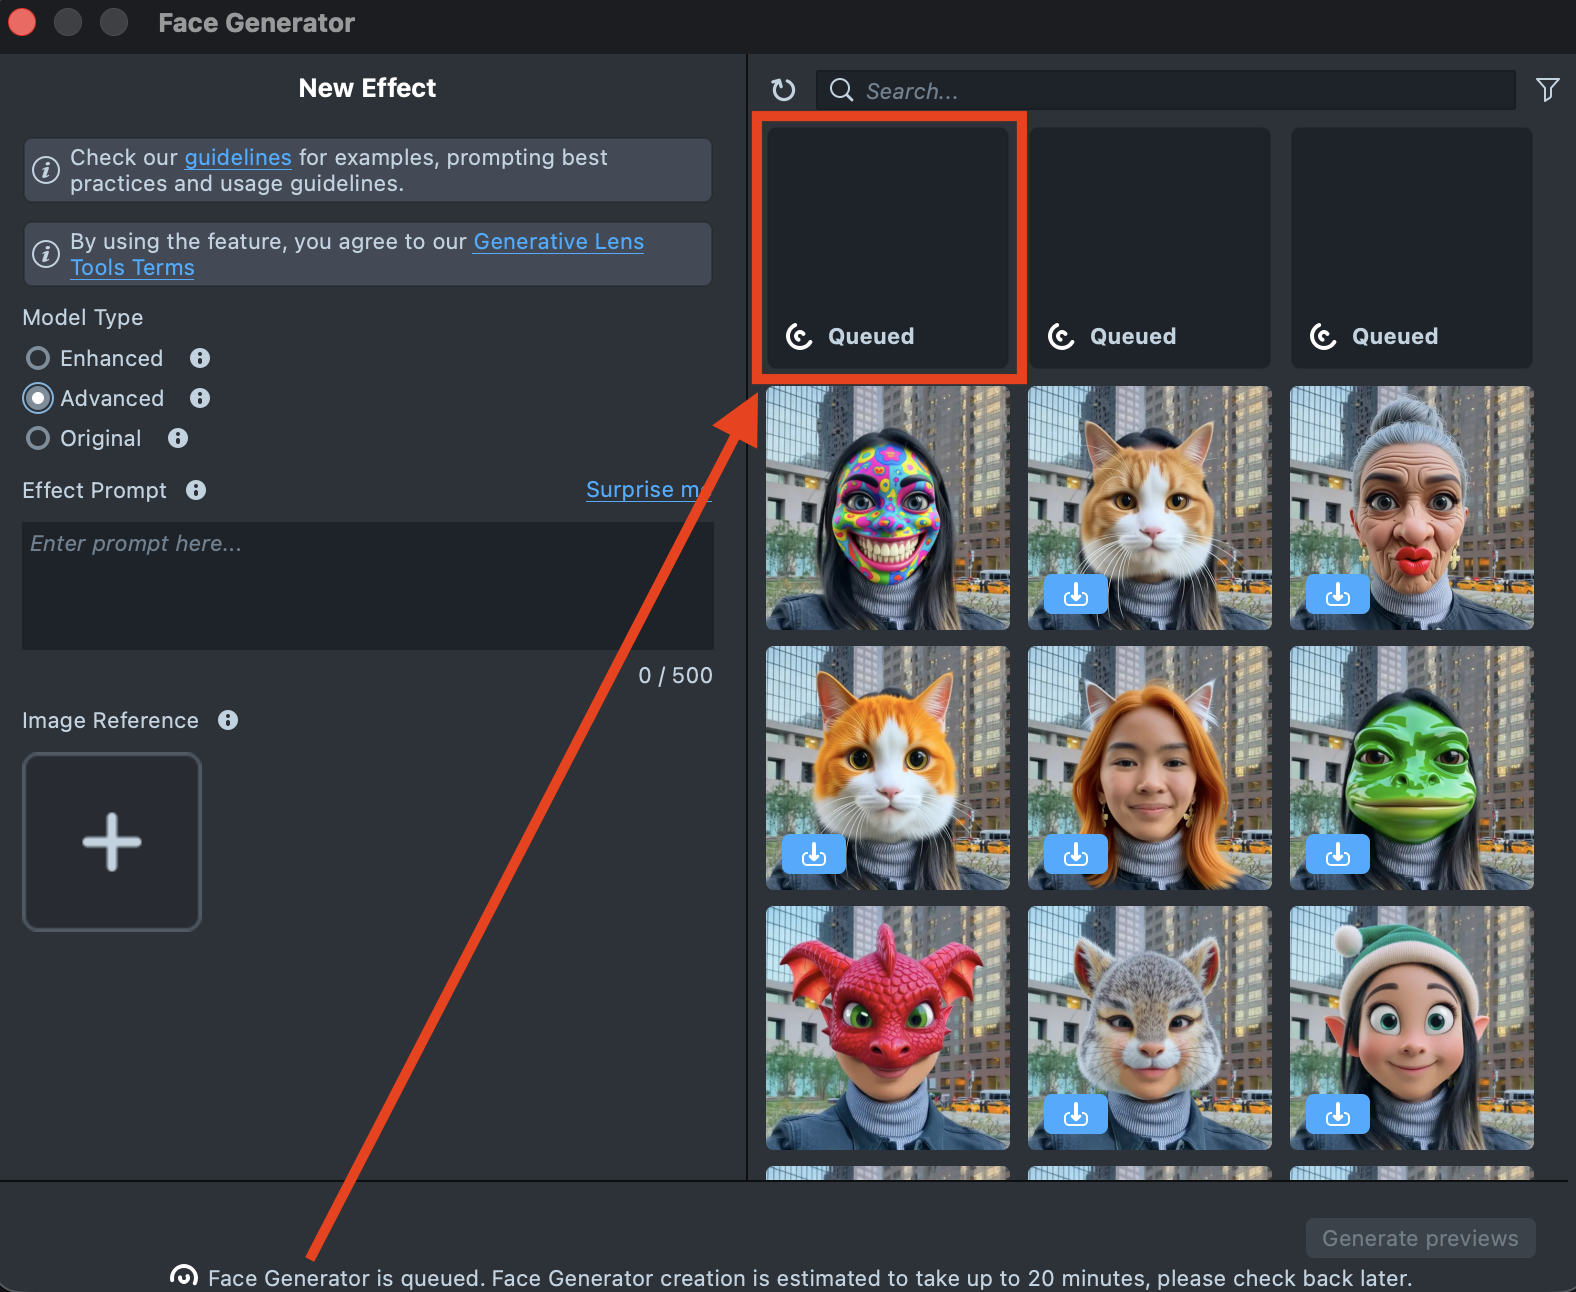Select the Advanced model type
Screen dimensions: 1576x1292
tap(38, 398)
